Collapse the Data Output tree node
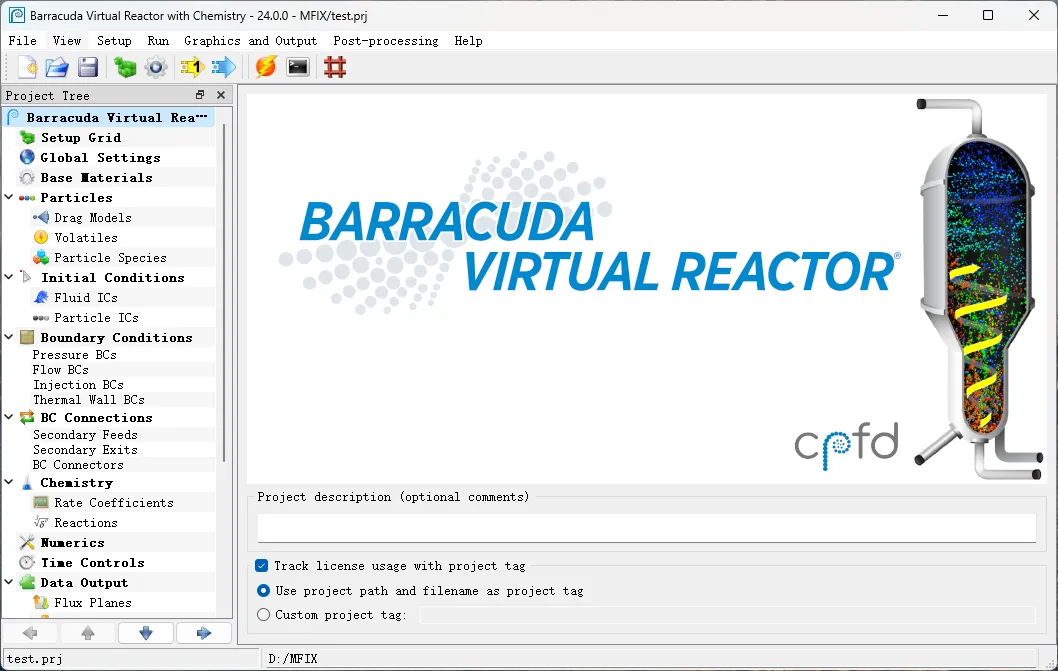This screenshot has width=1058, height=671. pyautogui.click(x=9, y=582)
